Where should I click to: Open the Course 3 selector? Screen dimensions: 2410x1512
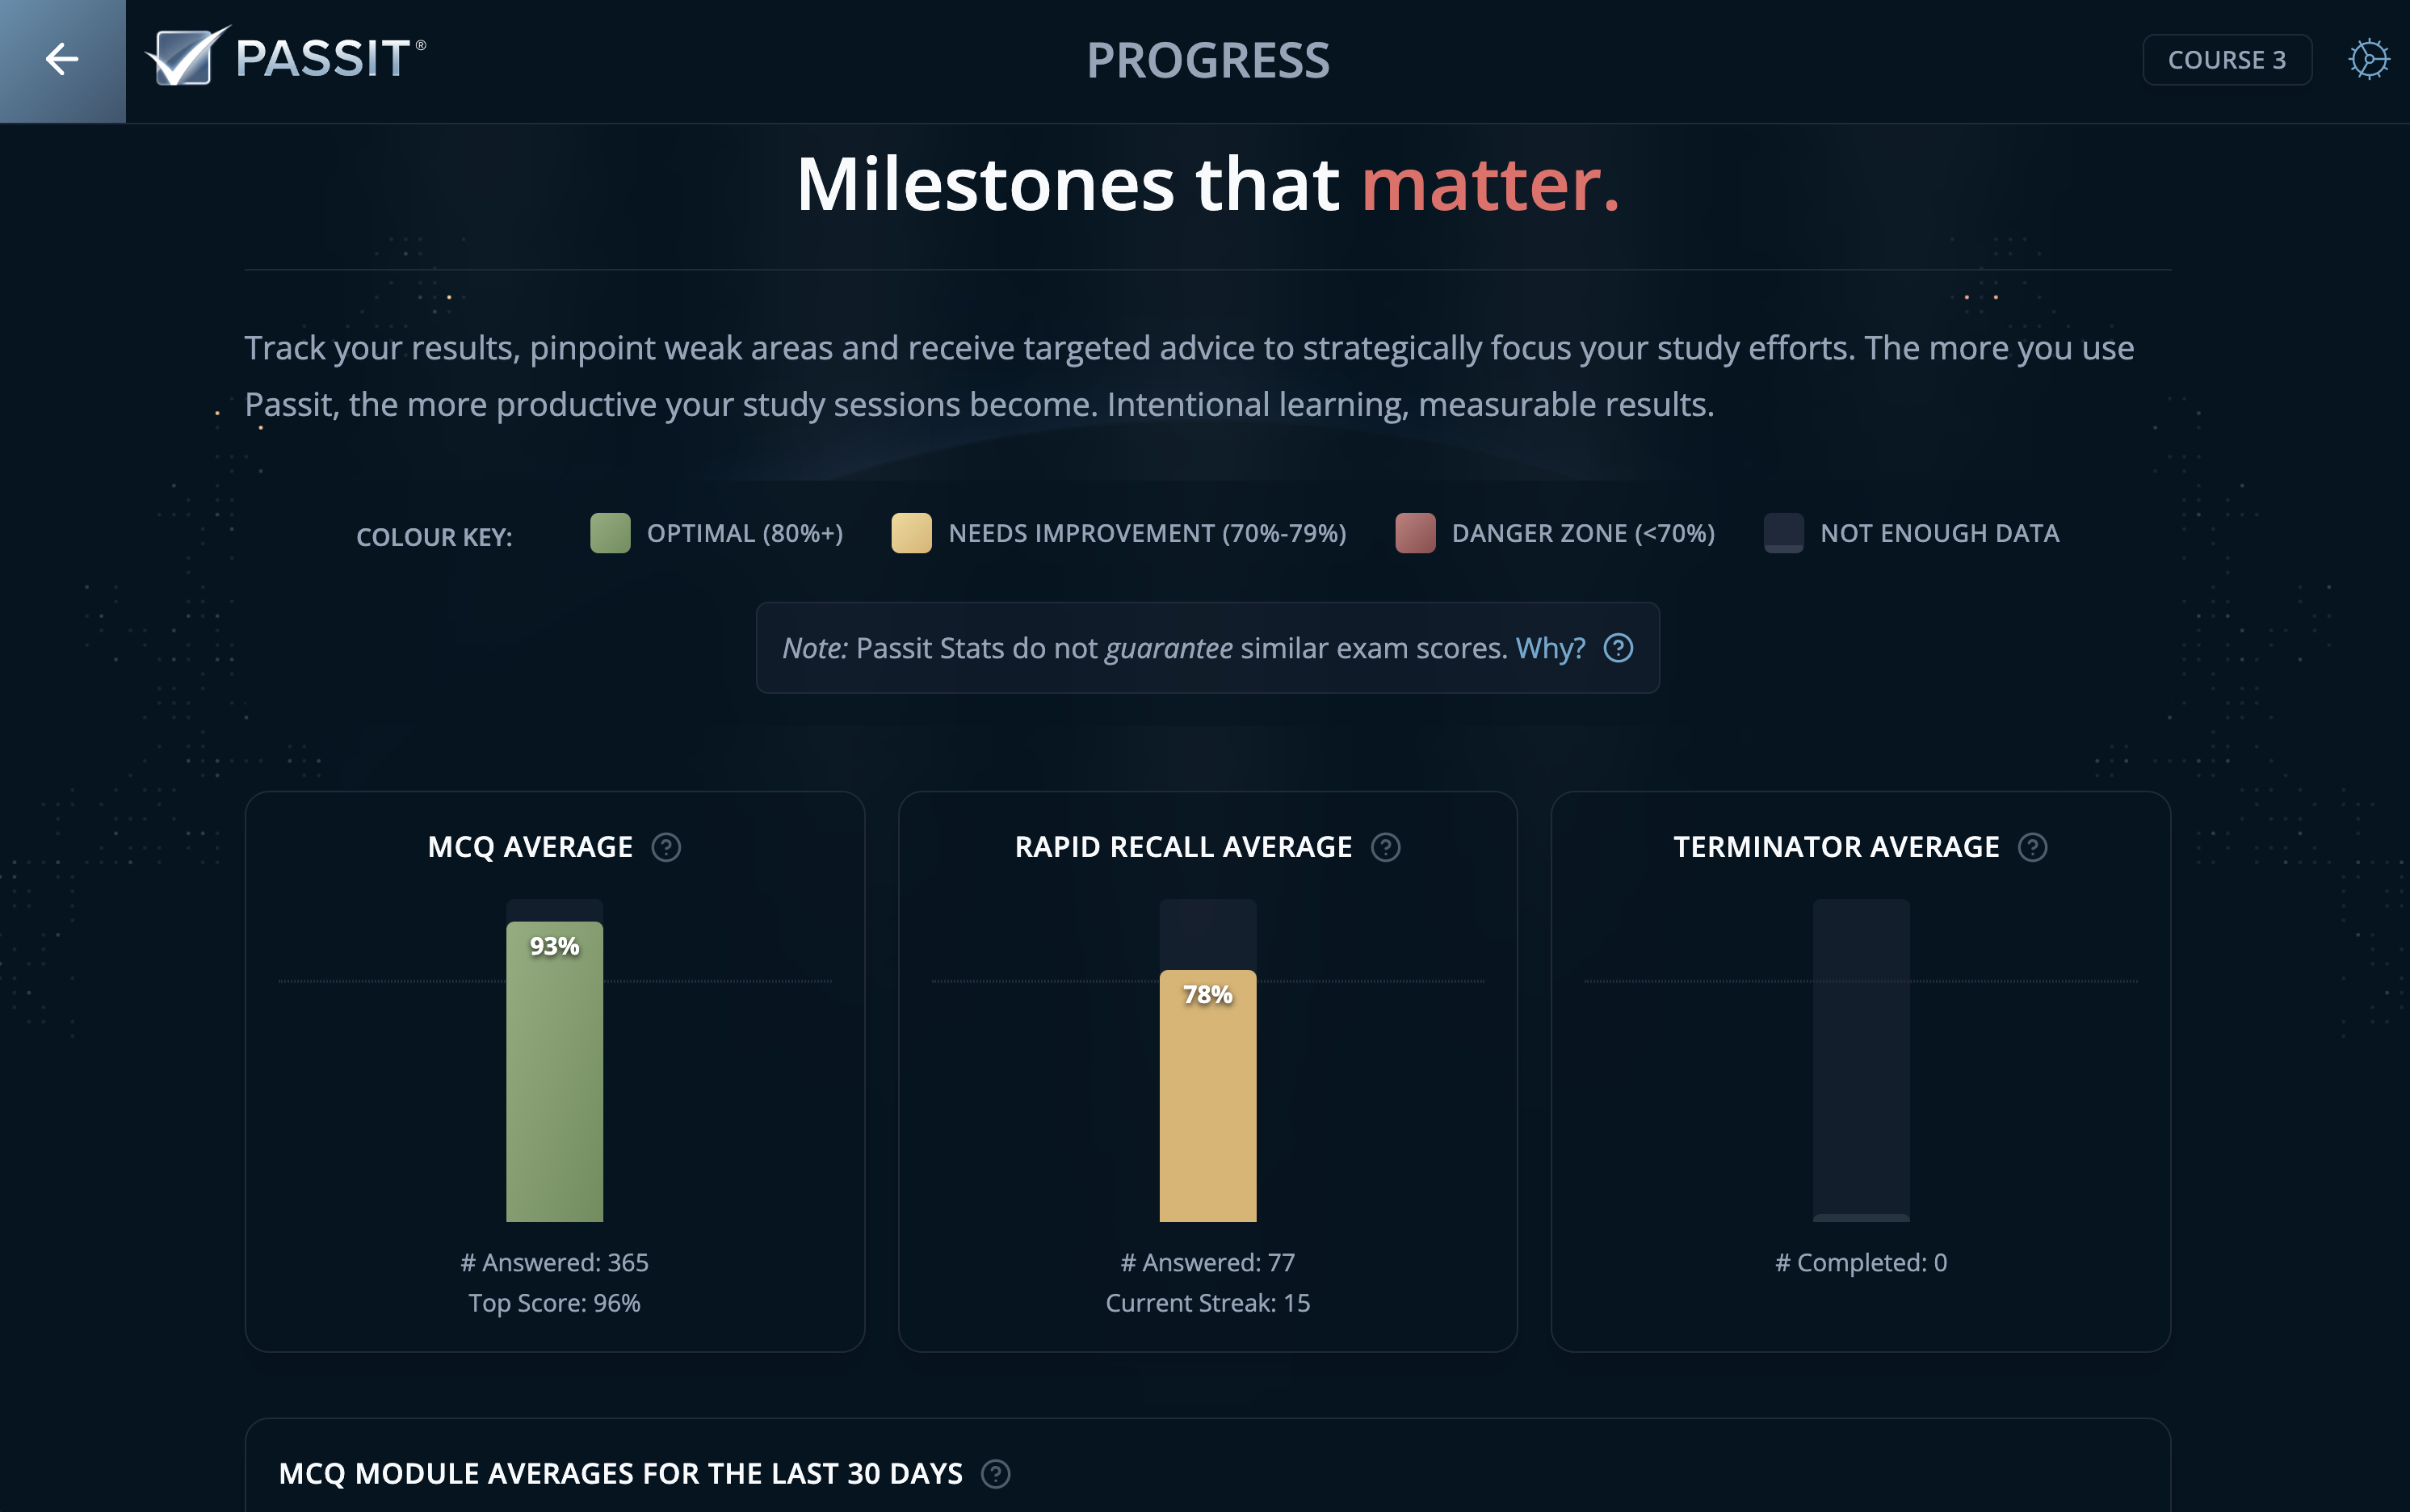(x=2226, y=60)
